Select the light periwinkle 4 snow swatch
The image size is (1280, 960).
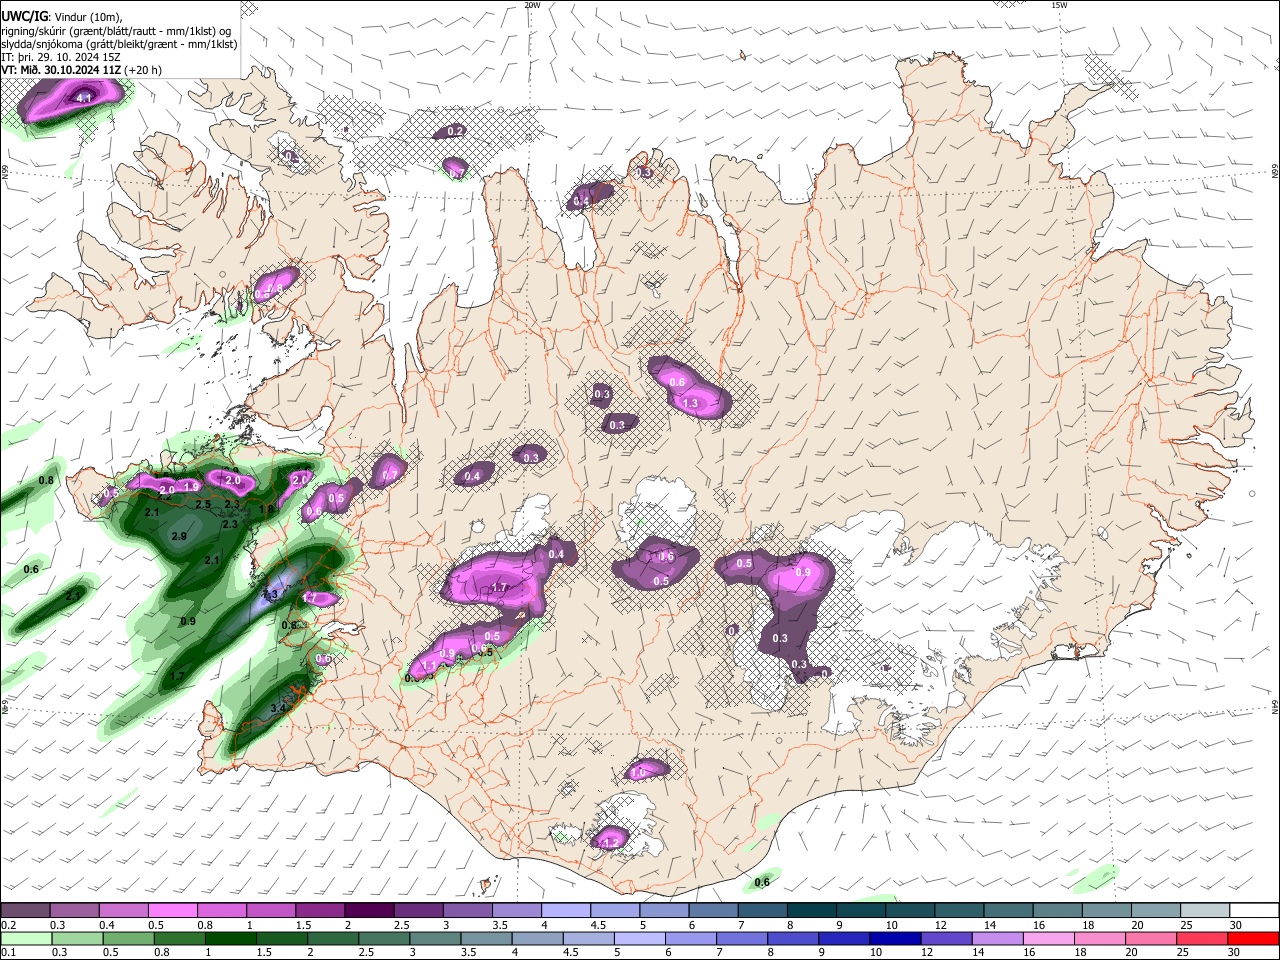coord(566,911)
